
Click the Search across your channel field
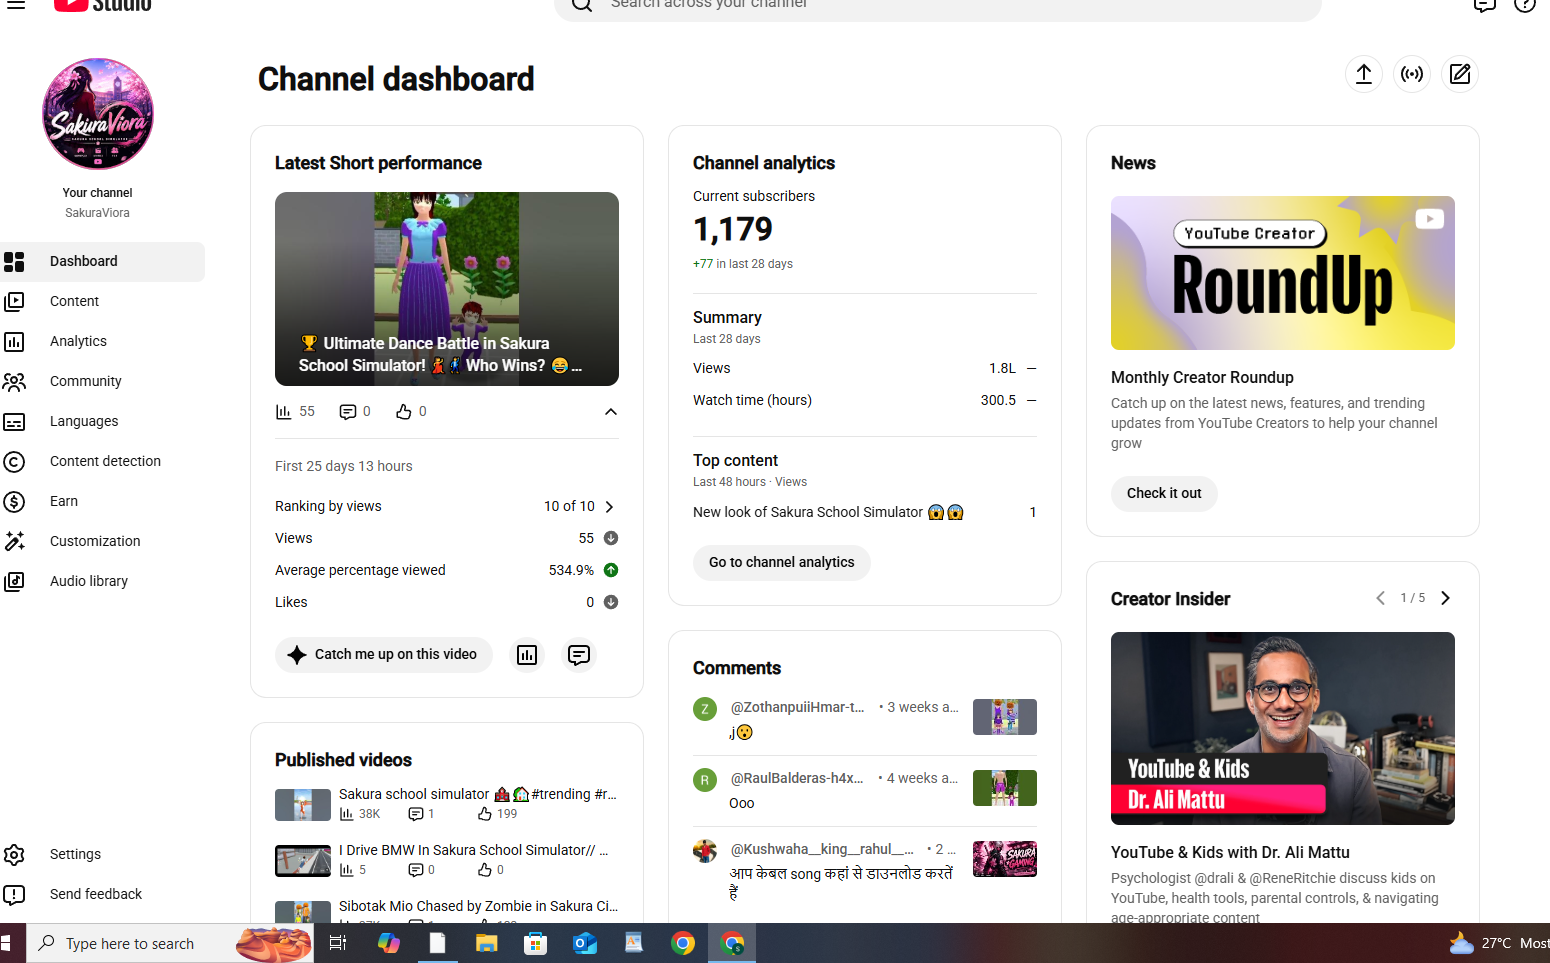[x=938, y=6]
